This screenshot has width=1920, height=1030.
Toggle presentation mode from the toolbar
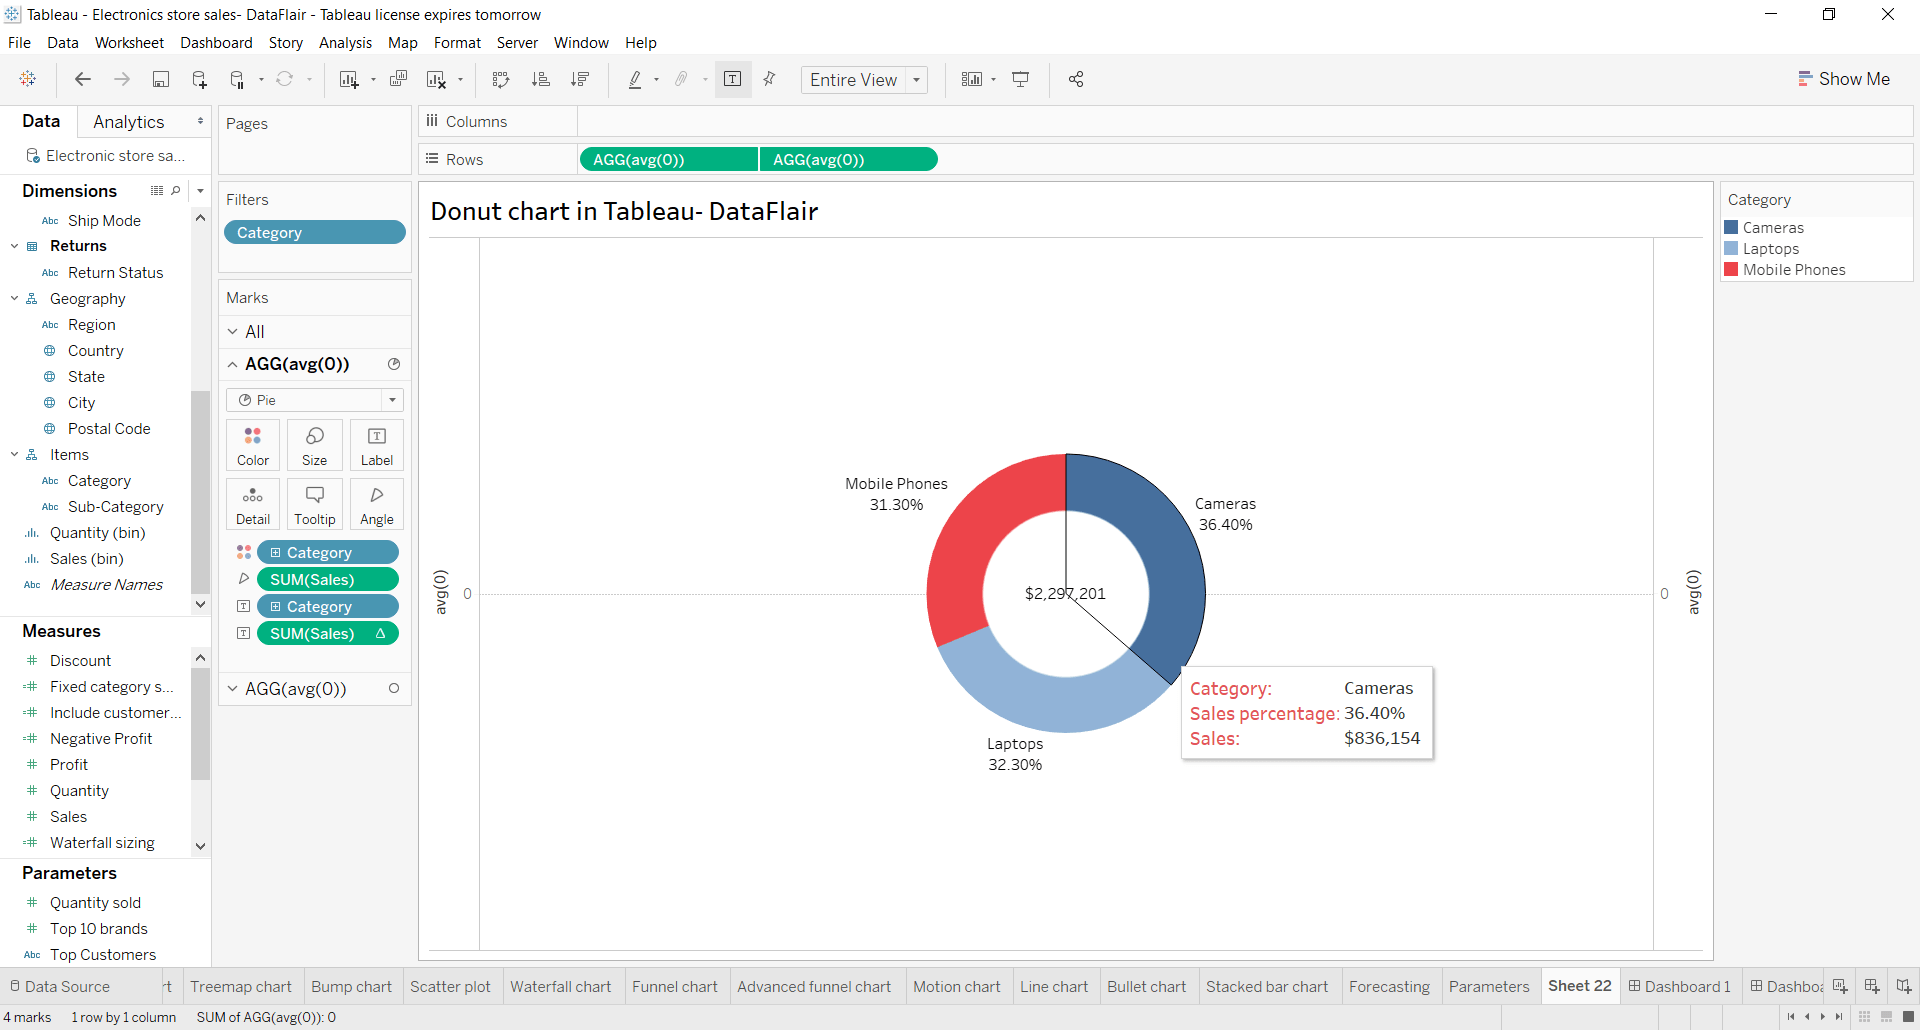click(1019, 79)
